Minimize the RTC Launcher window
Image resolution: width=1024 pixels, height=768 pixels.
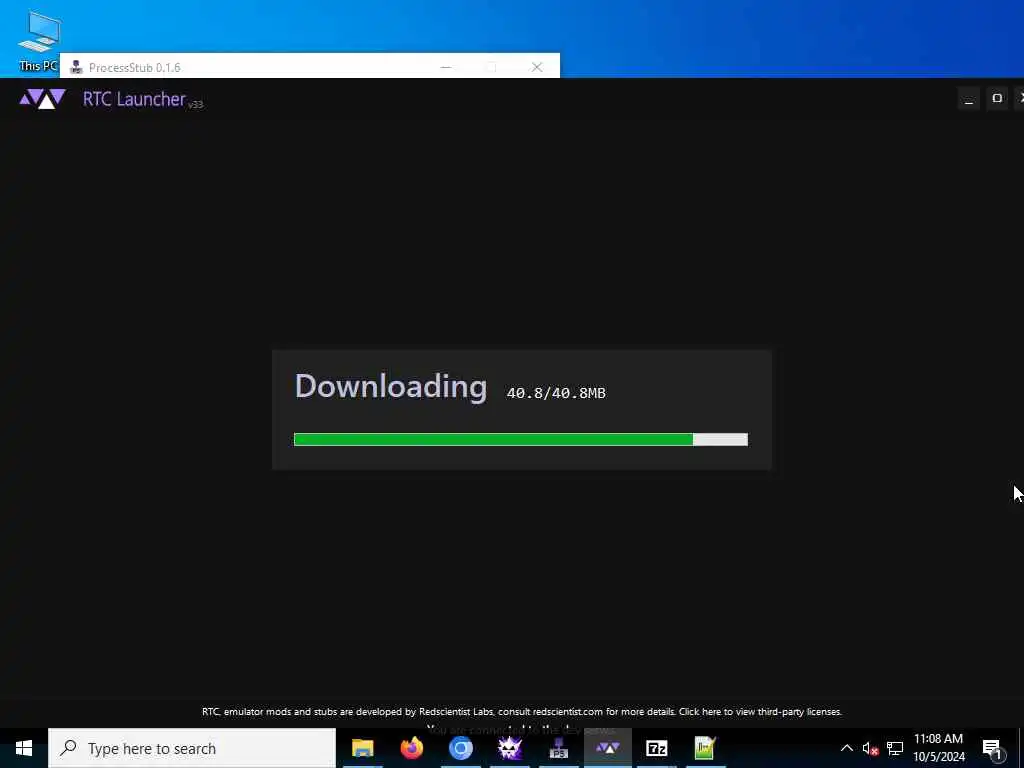968,99
